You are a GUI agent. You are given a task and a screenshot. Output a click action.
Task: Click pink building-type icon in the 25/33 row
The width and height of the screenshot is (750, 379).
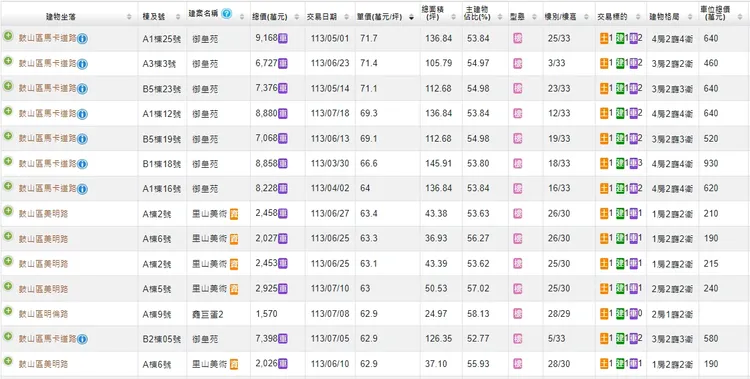tap(518, 38)
